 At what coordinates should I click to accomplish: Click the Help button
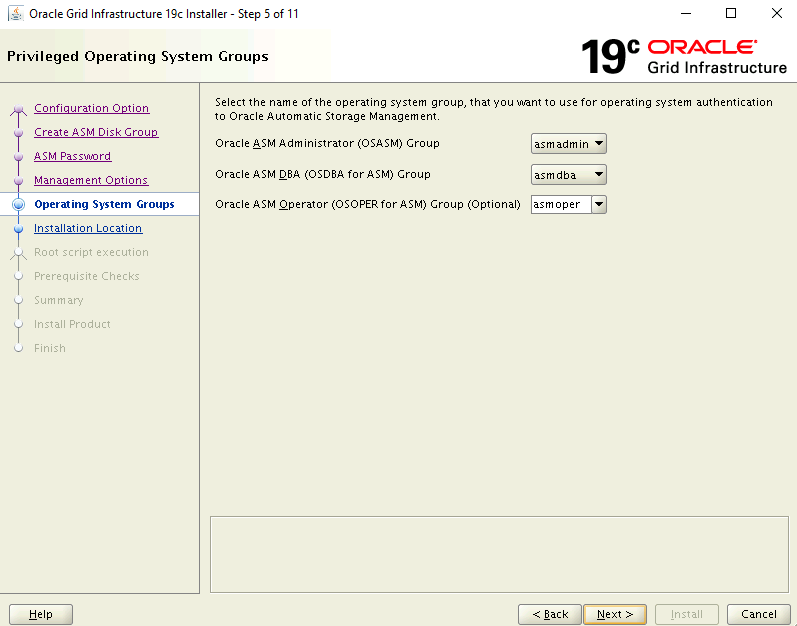coord(41,614)
